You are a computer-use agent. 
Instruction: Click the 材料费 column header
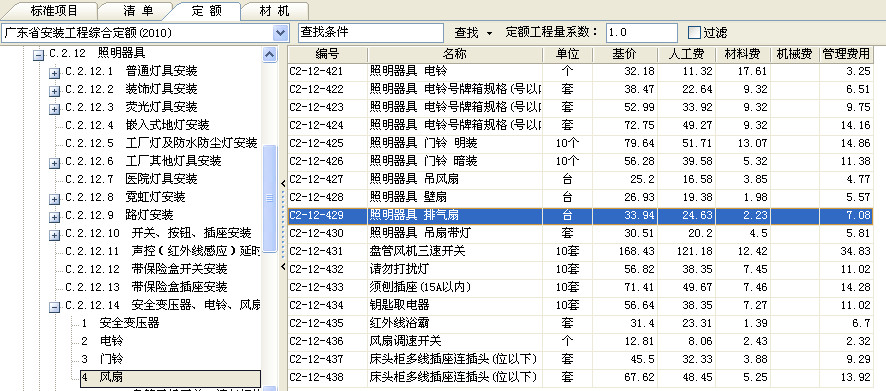coord(742,55)
